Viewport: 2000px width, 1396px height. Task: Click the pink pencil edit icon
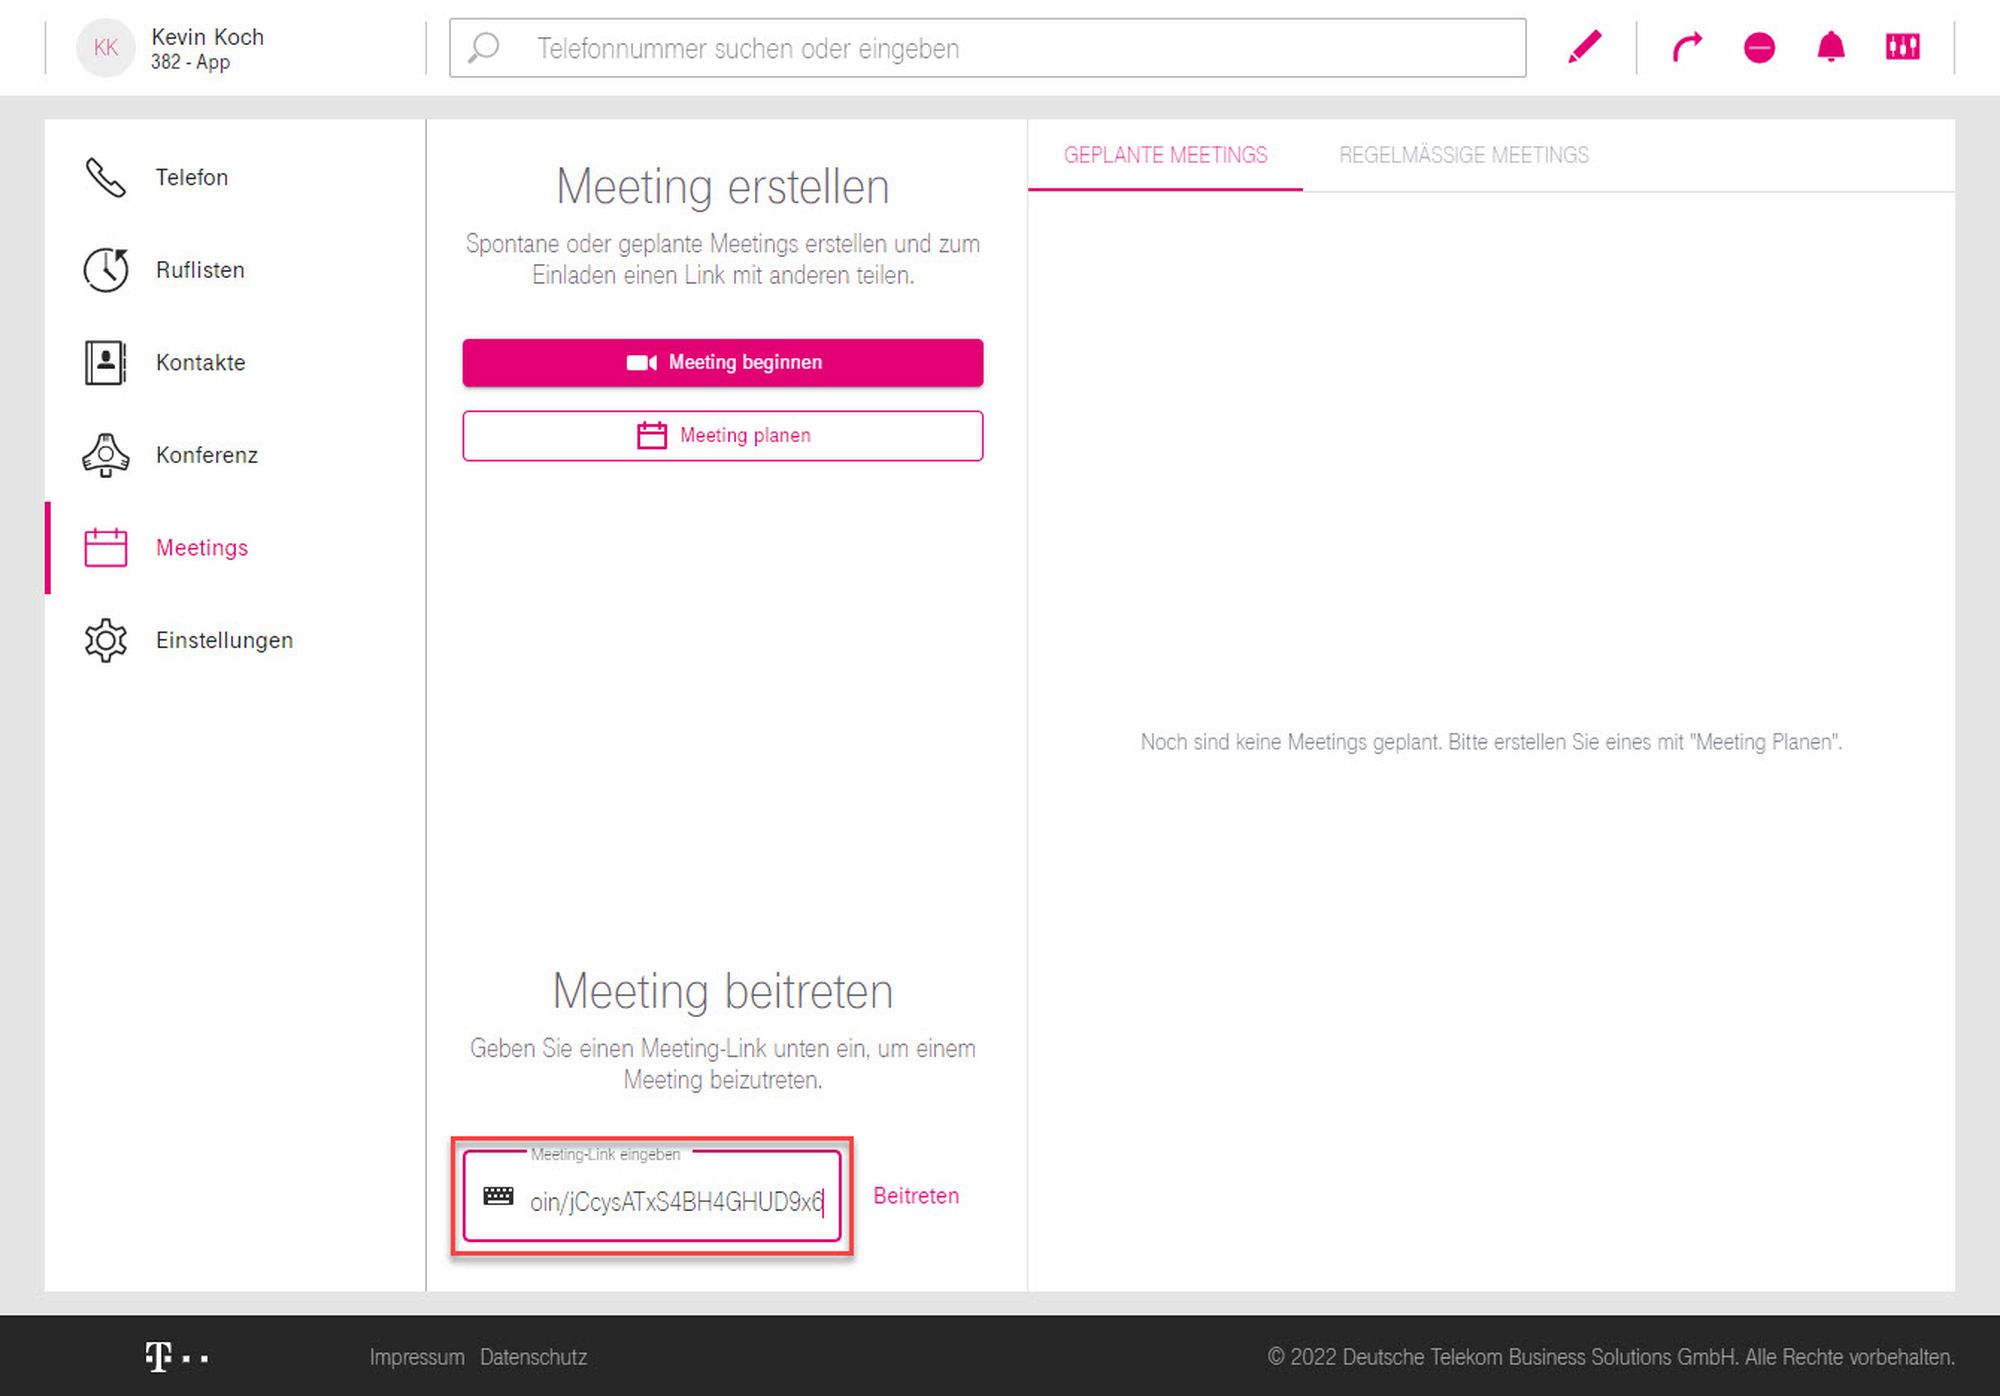[1584, 47]
